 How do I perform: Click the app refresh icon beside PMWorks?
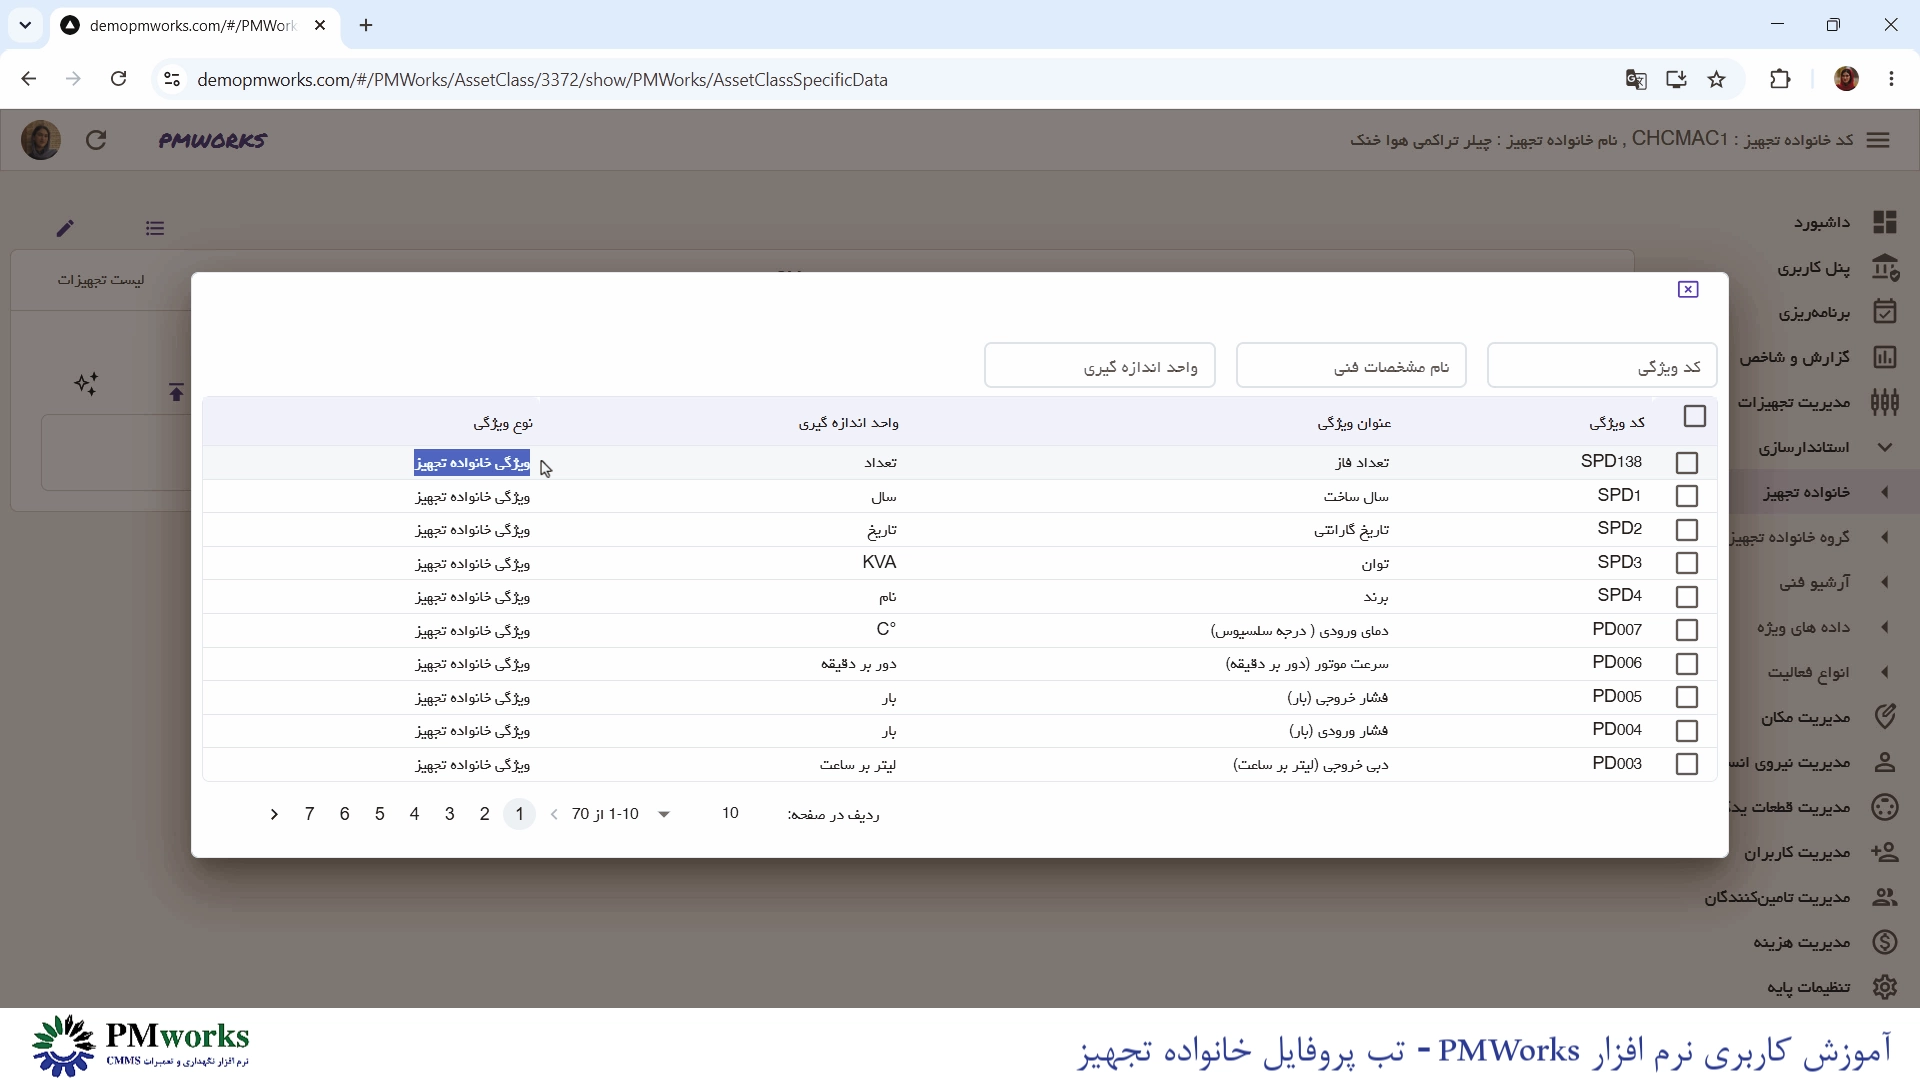(x=96, y=140)
